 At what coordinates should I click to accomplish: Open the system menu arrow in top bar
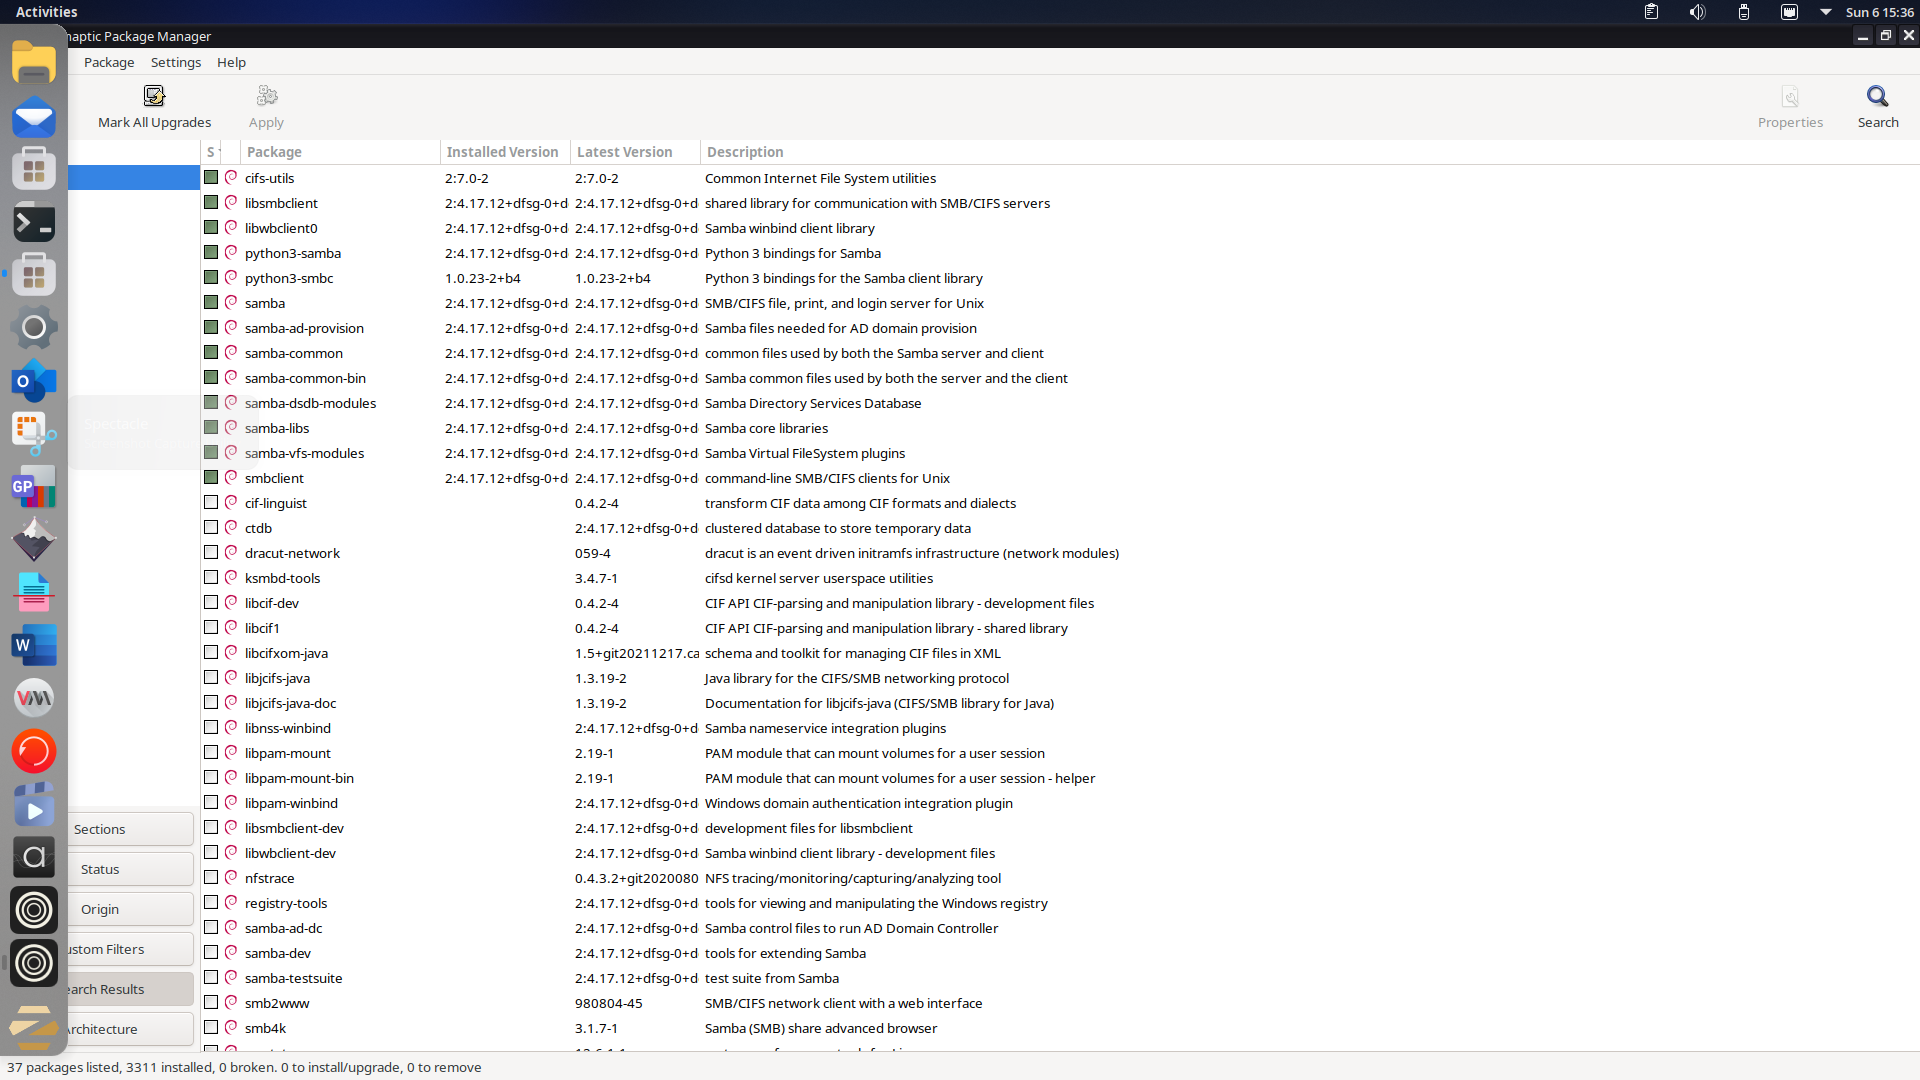pos(1825,12)
